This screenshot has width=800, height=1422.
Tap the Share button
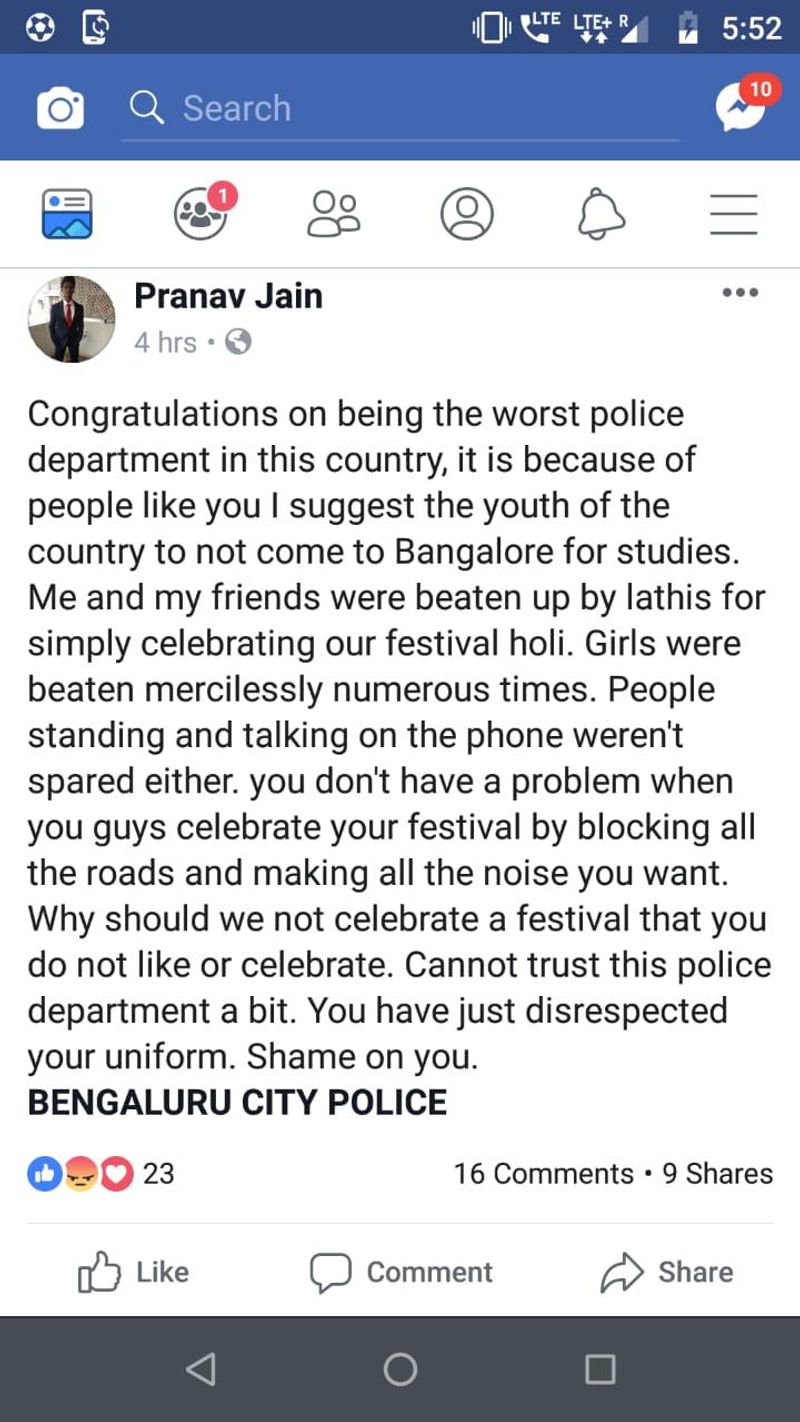coord(667,1272)
